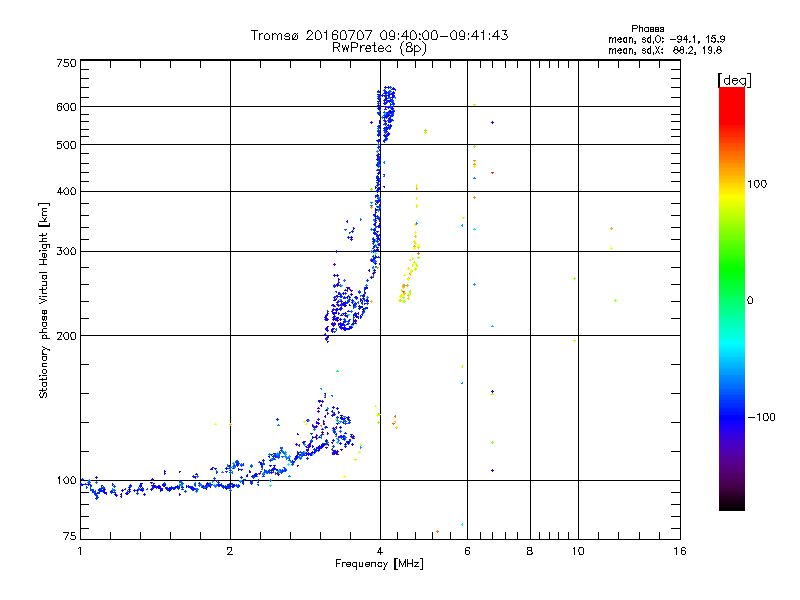Click the x-axis tick label '6'

coord(467,551)
